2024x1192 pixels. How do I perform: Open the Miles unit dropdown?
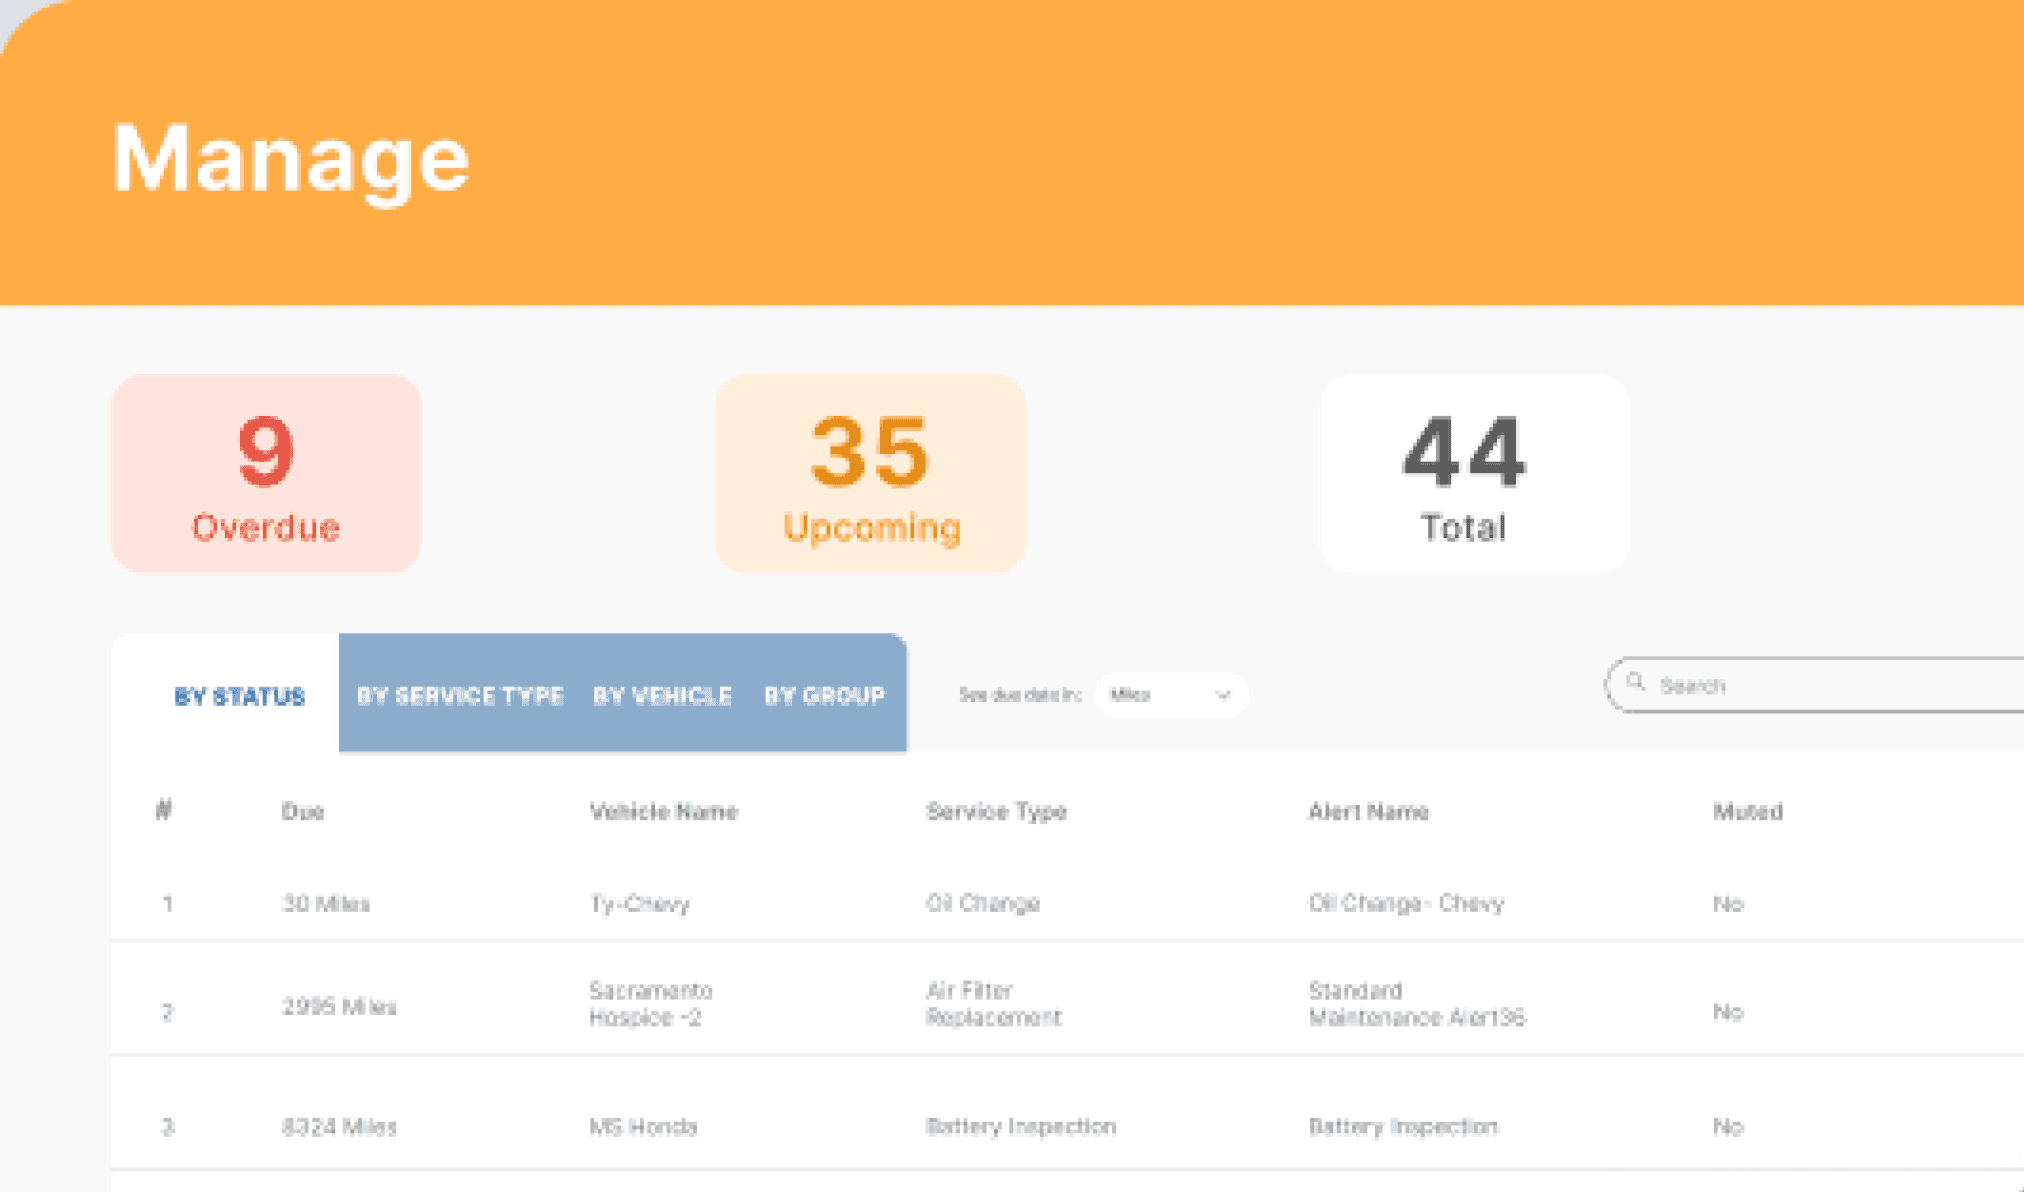click(x=1171, y=695)
